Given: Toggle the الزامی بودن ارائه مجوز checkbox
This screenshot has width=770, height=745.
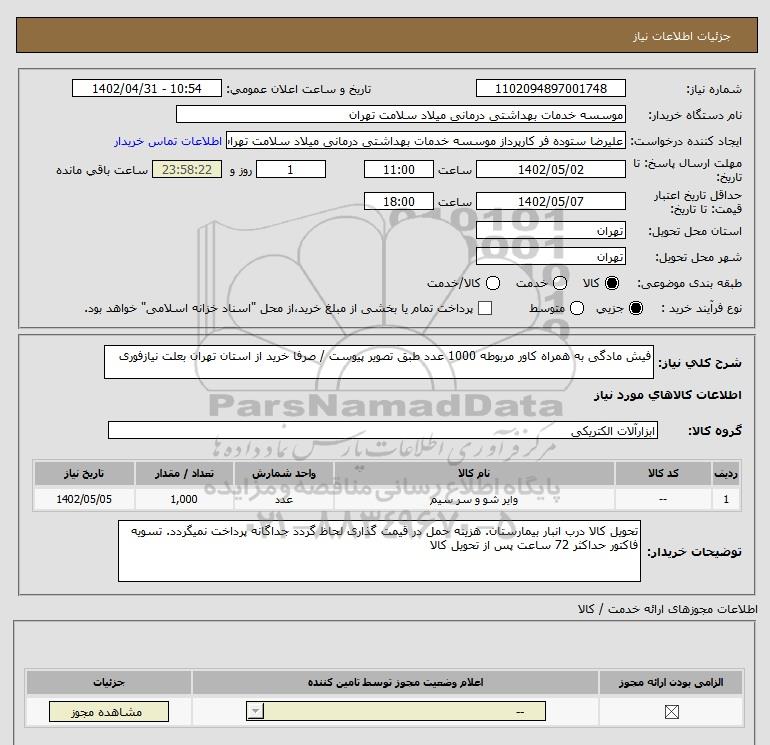Looking at the screenshot, I should pos(671,712).
